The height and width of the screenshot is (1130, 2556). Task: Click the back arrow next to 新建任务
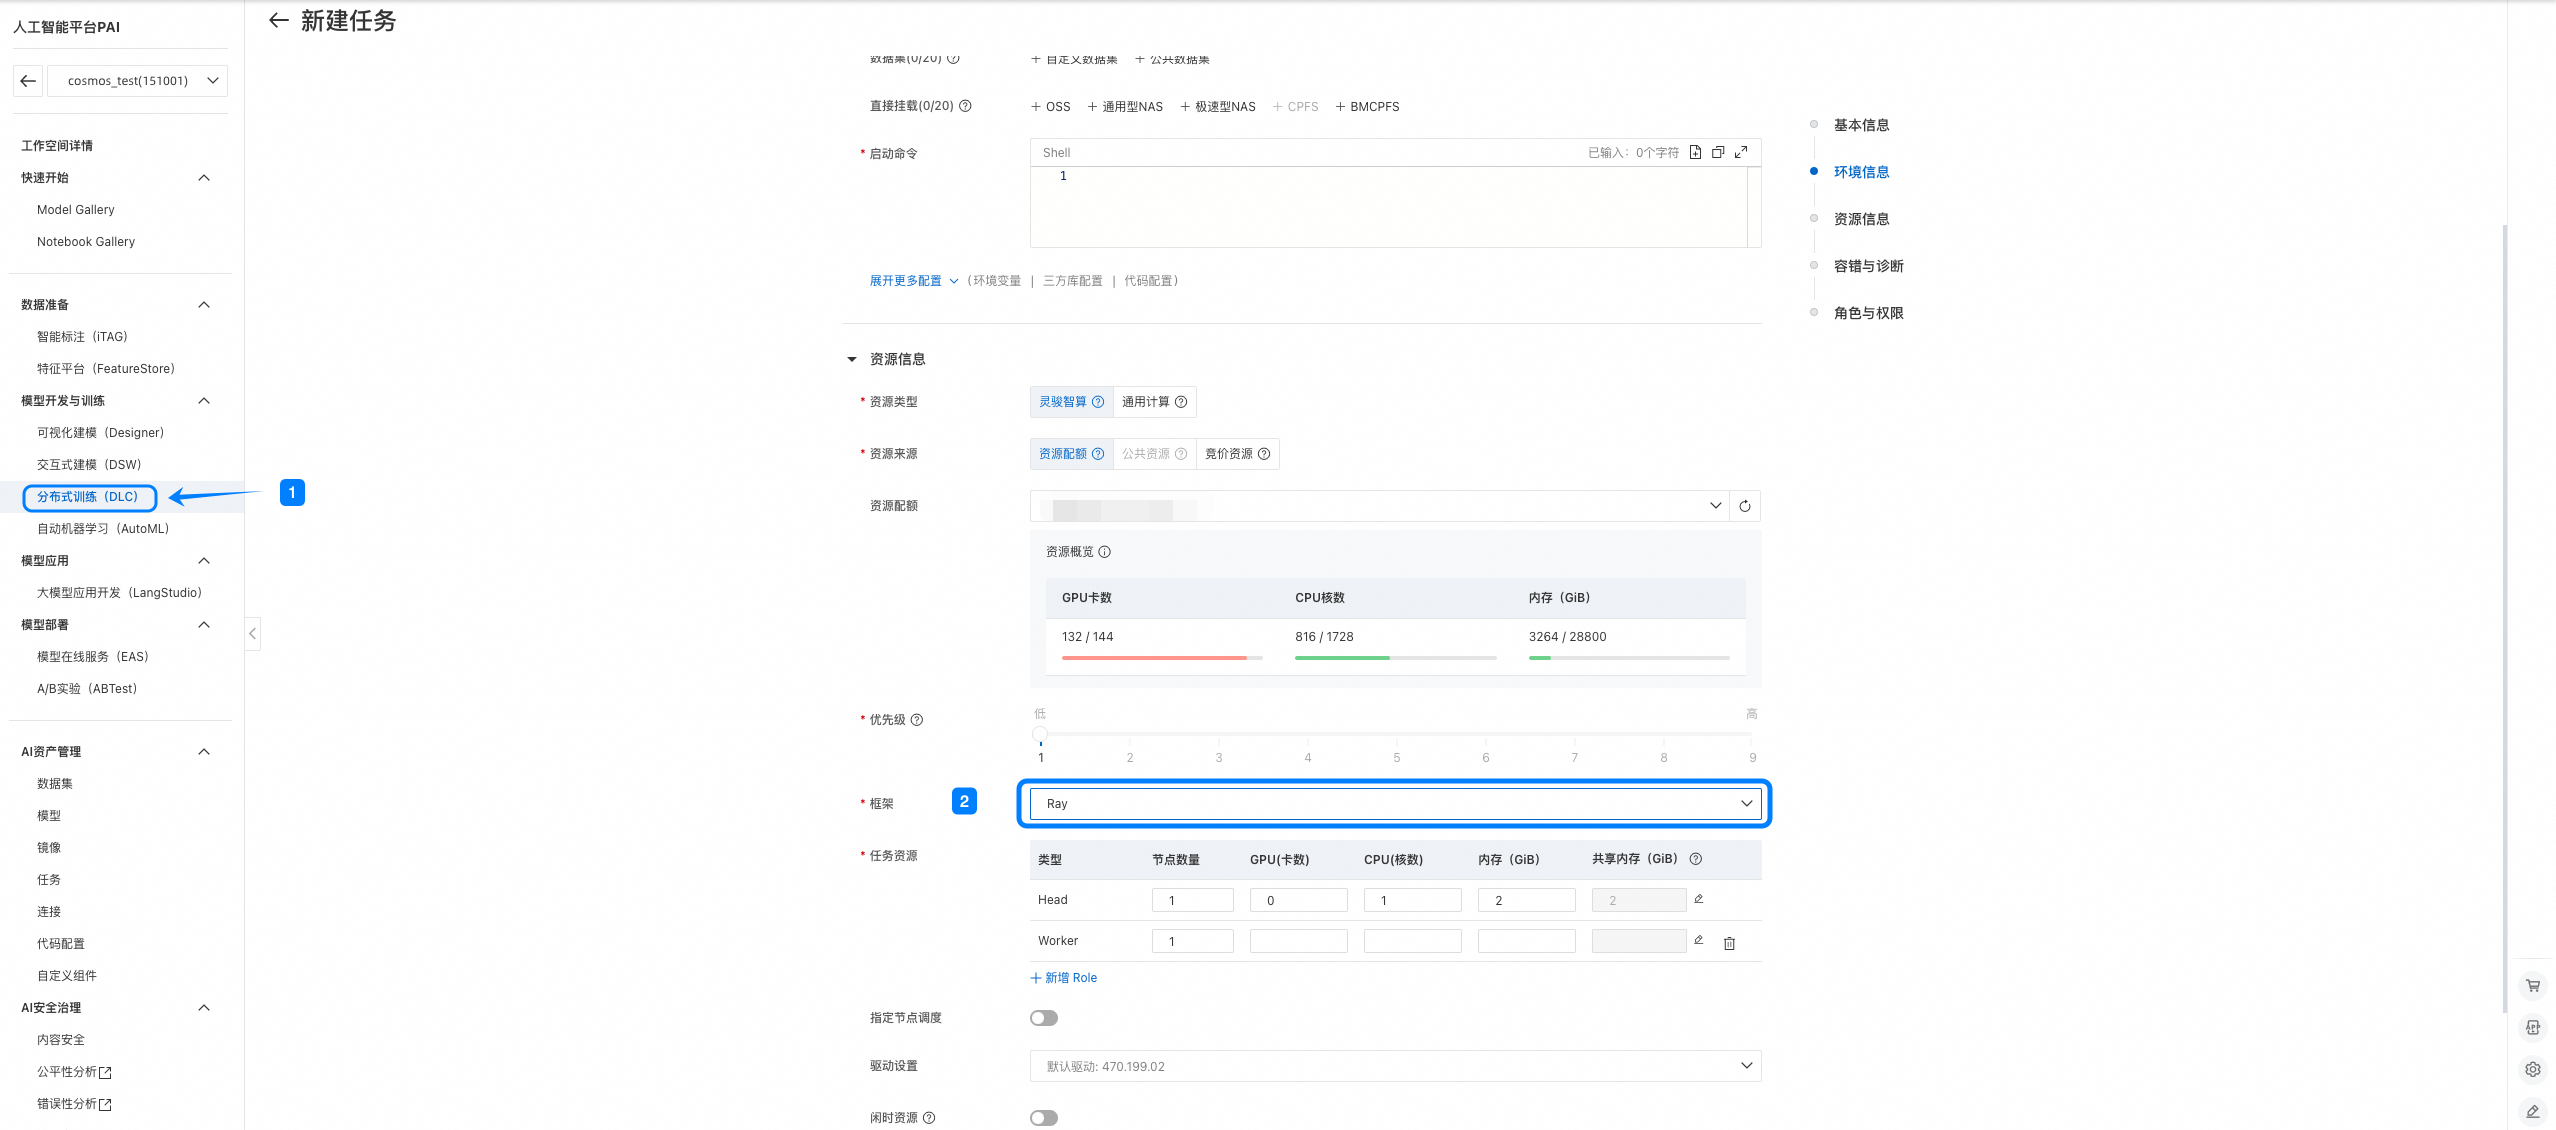[x=279, y=21]
